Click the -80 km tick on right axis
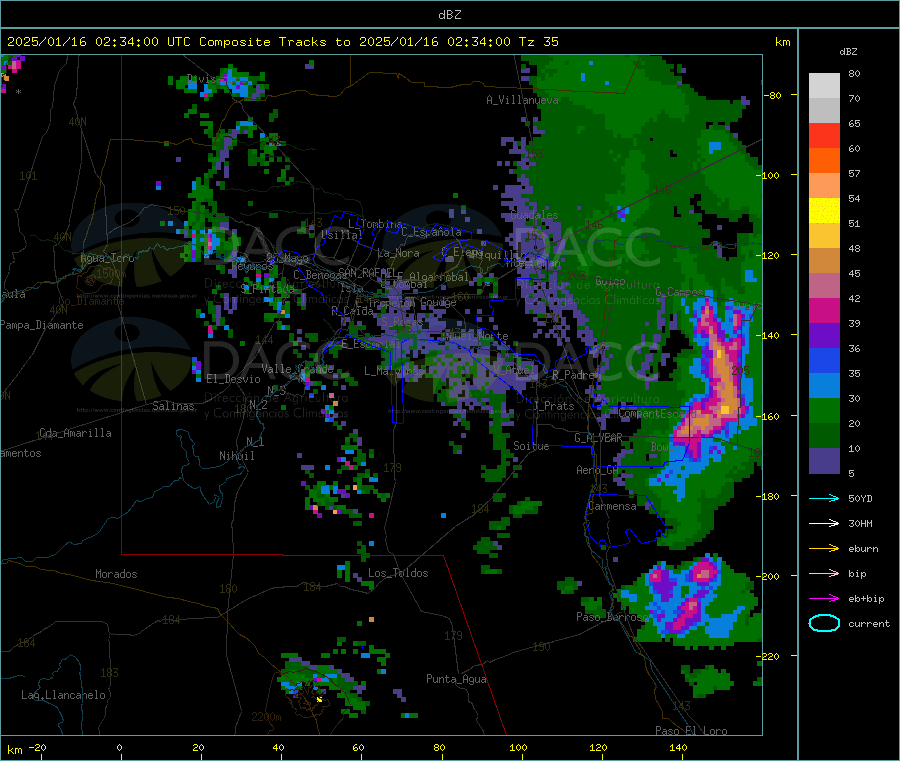Viewport: 900px width, 761px height. tap(772, 95)
